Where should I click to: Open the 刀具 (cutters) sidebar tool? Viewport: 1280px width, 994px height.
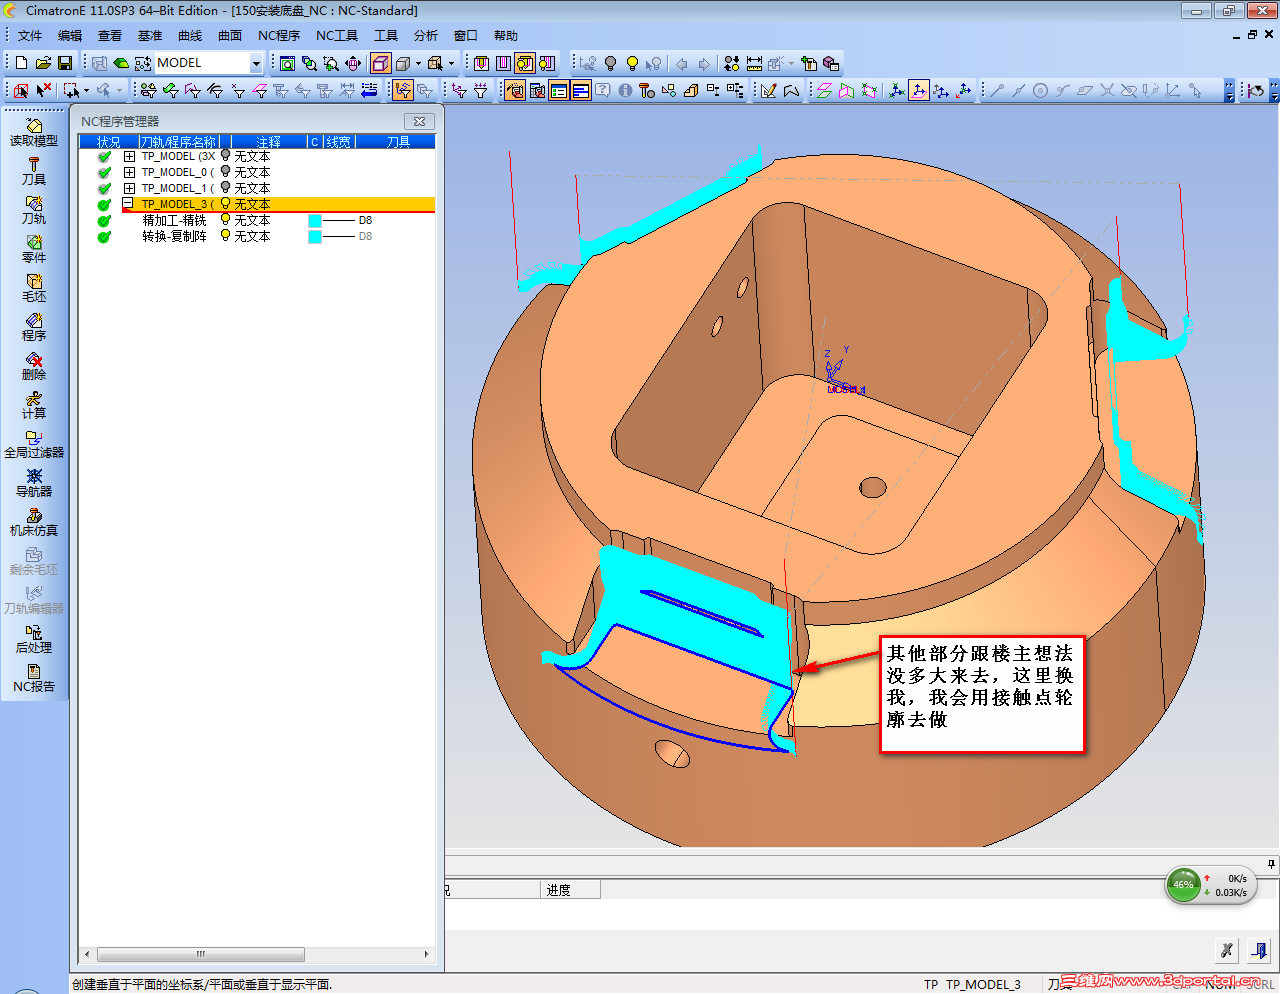click(x=34, y=172)
